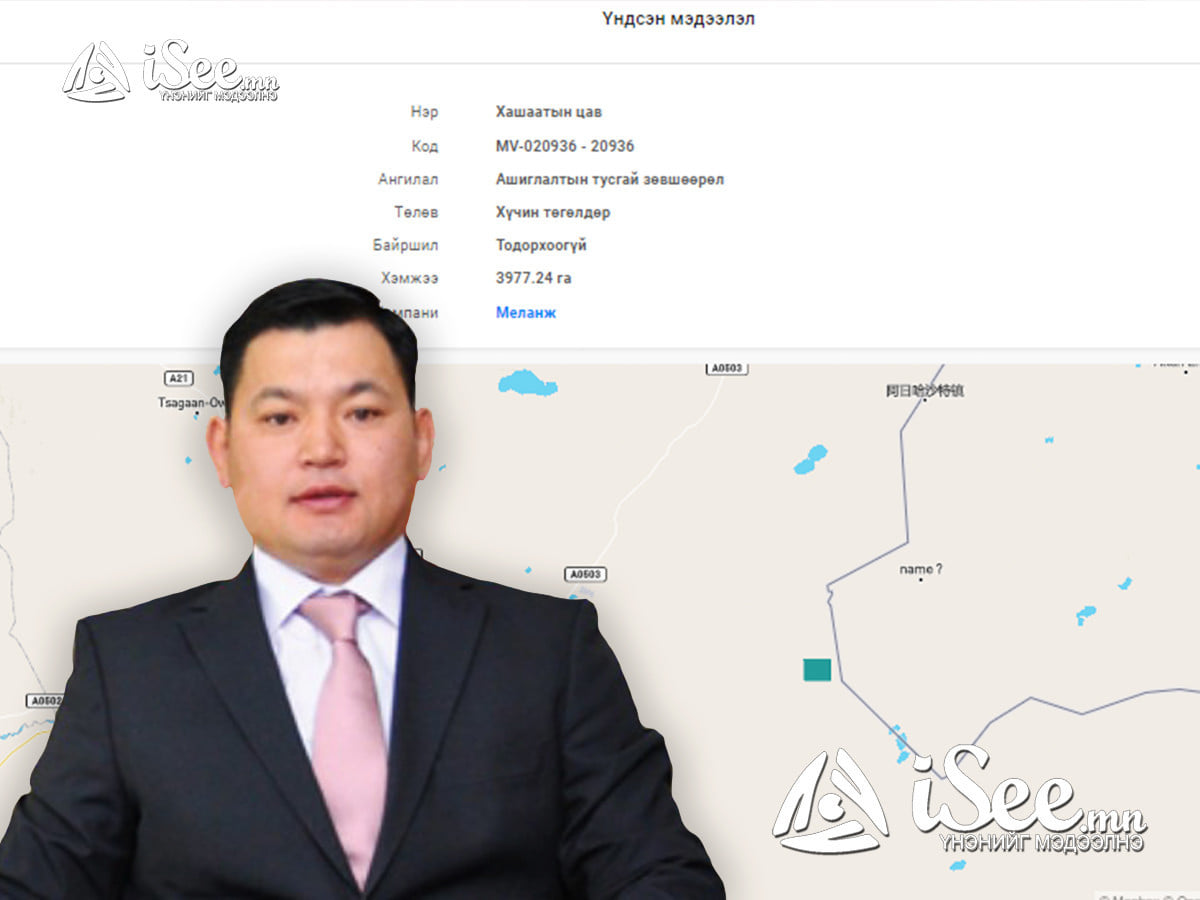Click the Tsagaan-Ov place label

tap(180, 402)
